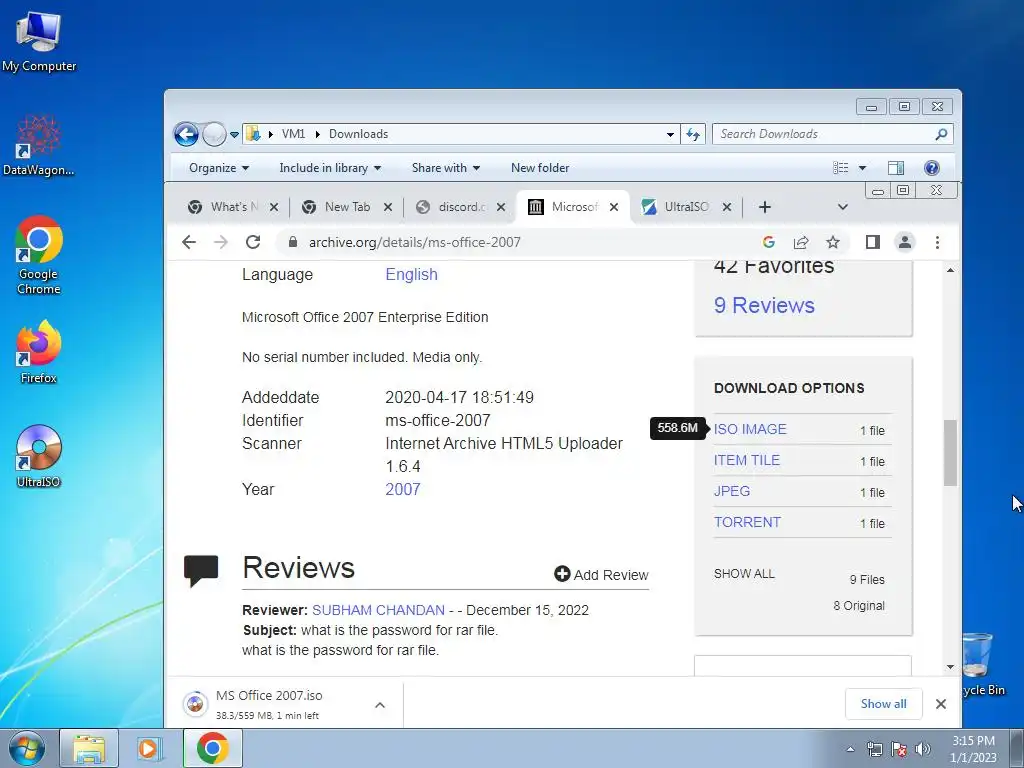This screenshot has height=768, width=1024.
Task: Go back in Chrome
Action: click(189, 242)
